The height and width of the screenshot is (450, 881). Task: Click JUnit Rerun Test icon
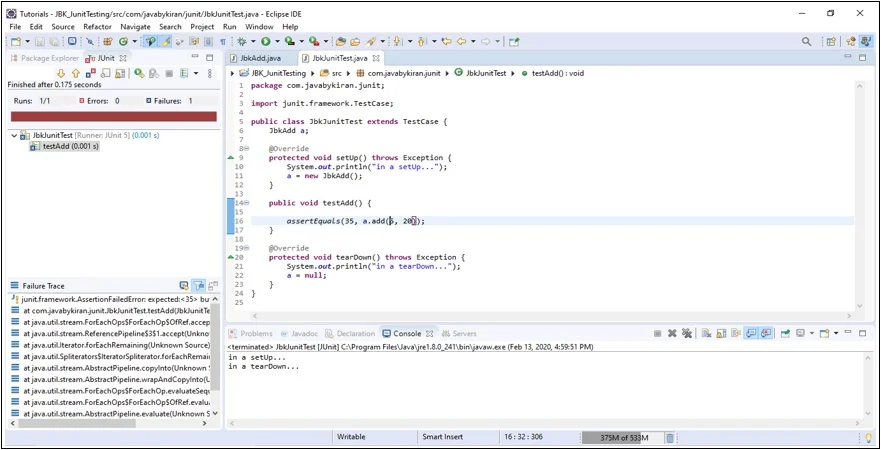[139, 74]
